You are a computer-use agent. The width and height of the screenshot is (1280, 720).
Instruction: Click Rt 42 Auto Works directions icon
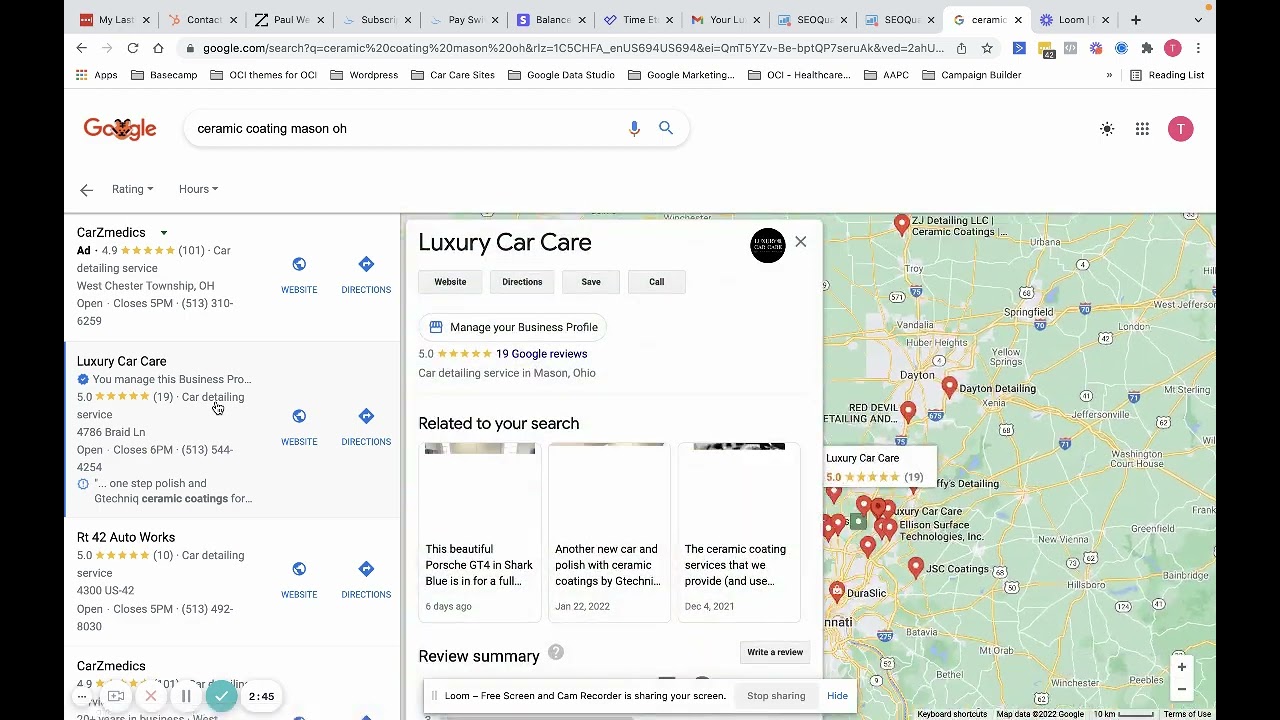click(x=366, y=569)
